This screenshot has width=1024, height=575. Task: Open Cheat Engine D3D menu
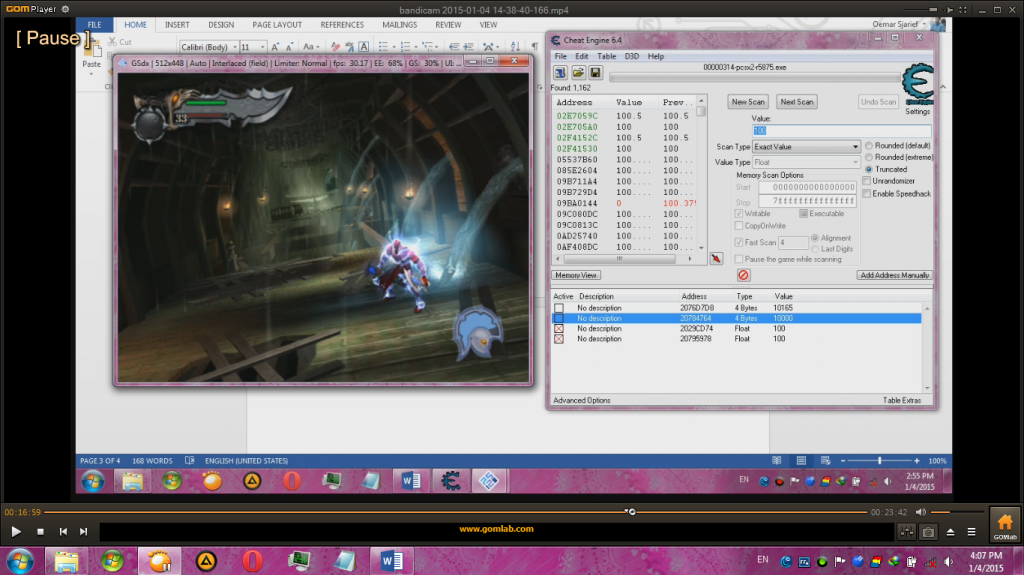point(632,56)
